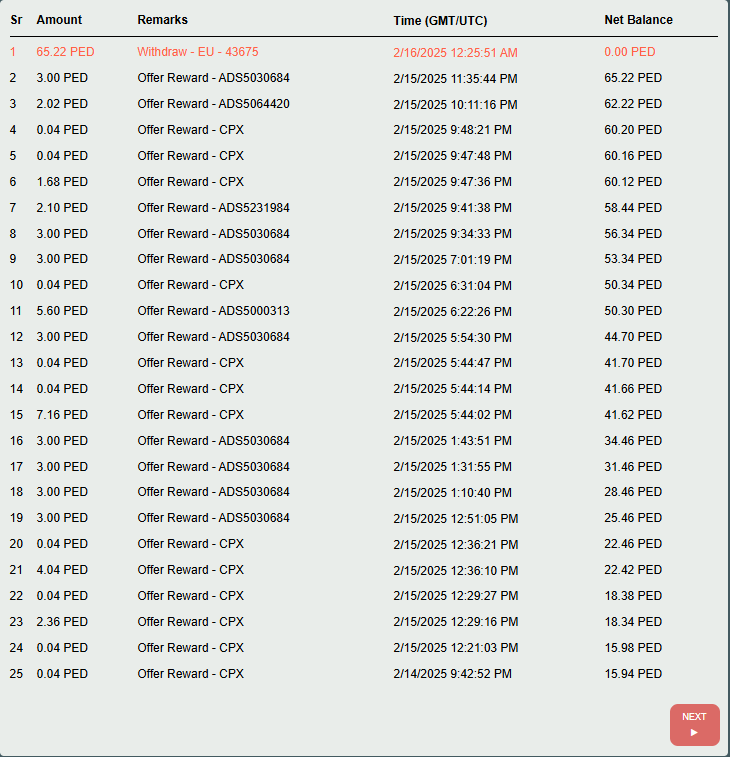Click the Amount column header
Screen dimensions: 730x757
[59, 20]
